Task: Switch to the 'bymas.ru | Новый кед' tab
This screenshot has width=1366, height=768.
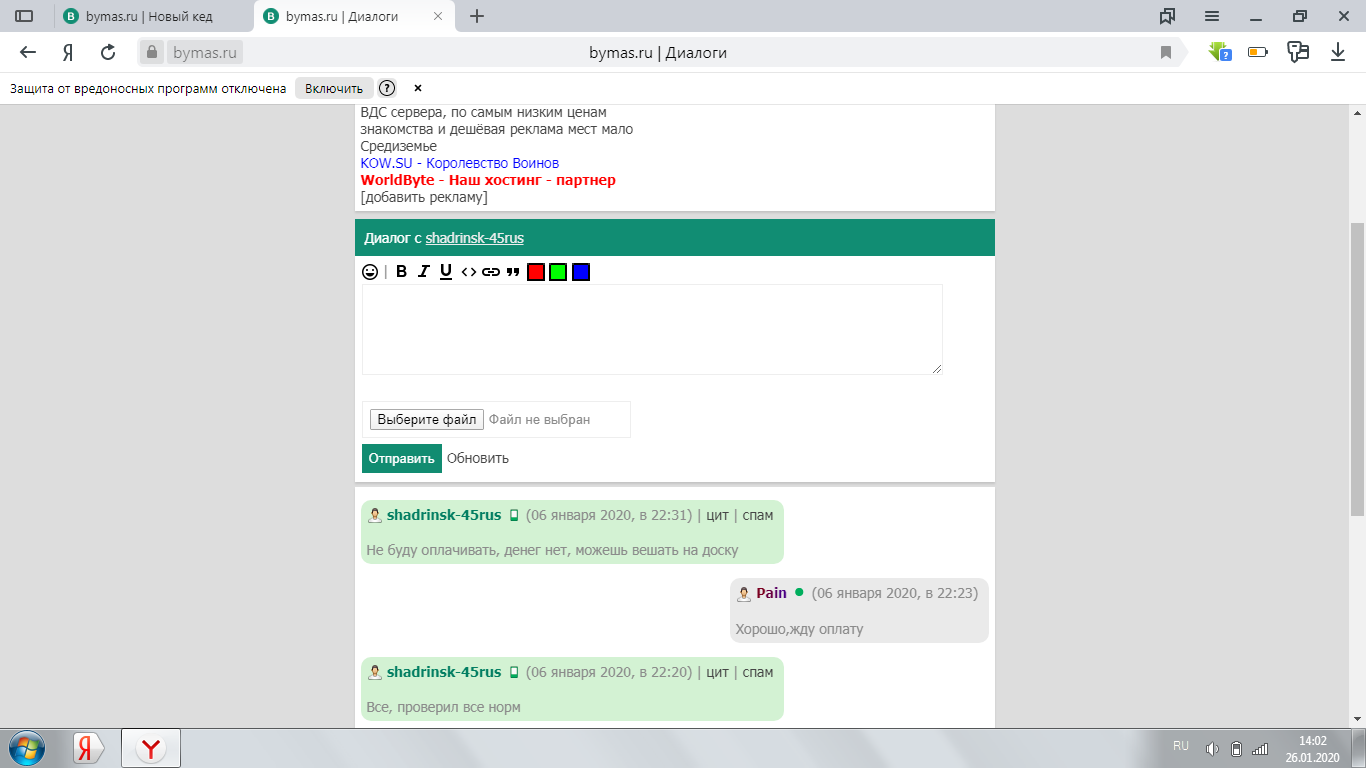Action: [153, 16]
